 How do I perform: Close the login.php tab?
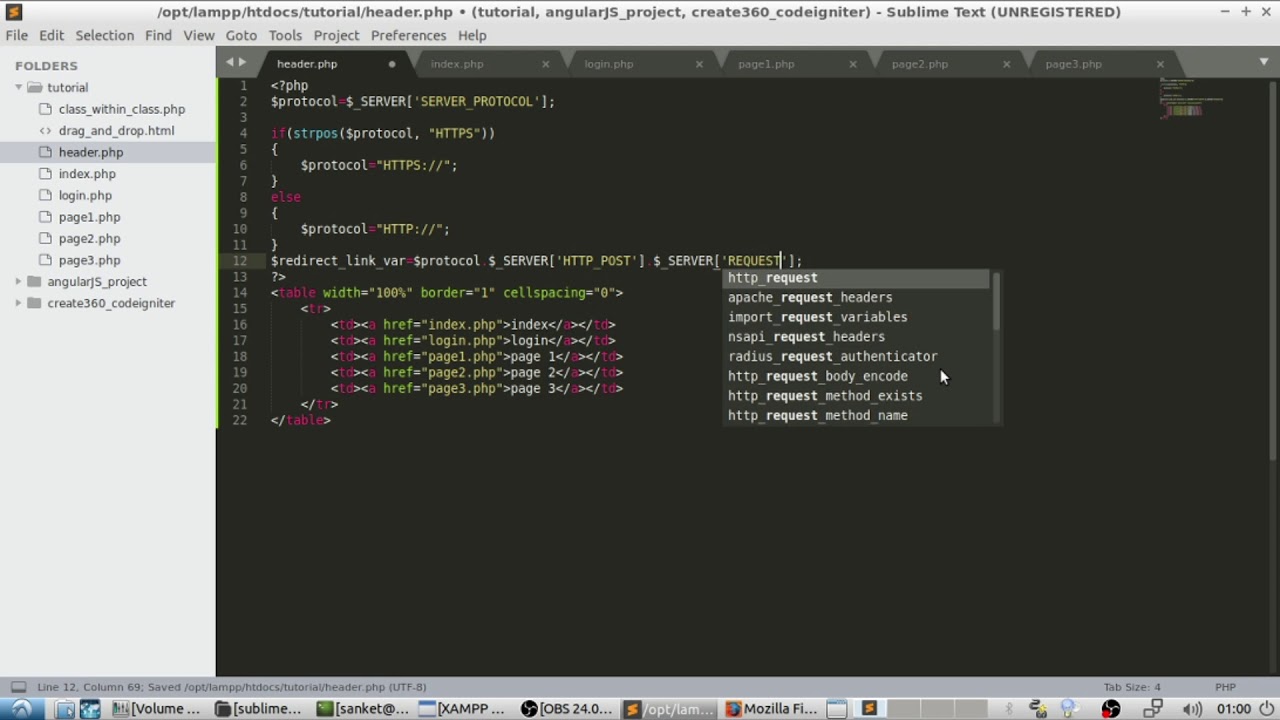[699, 64]
